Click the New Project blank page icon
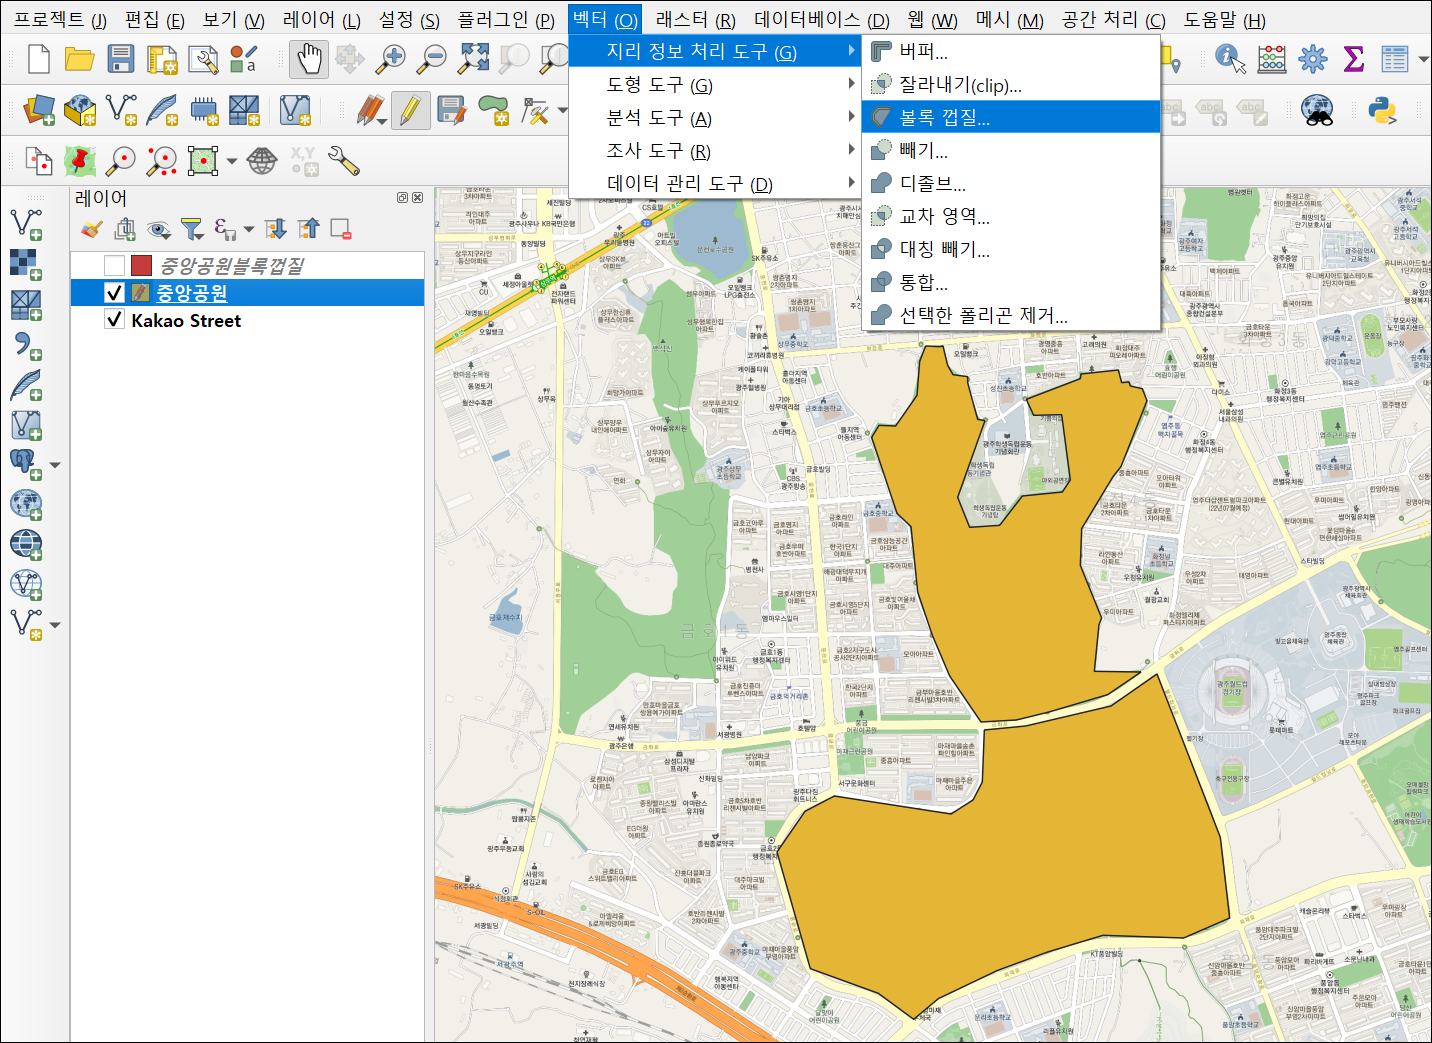 click(x=39, y=59)
